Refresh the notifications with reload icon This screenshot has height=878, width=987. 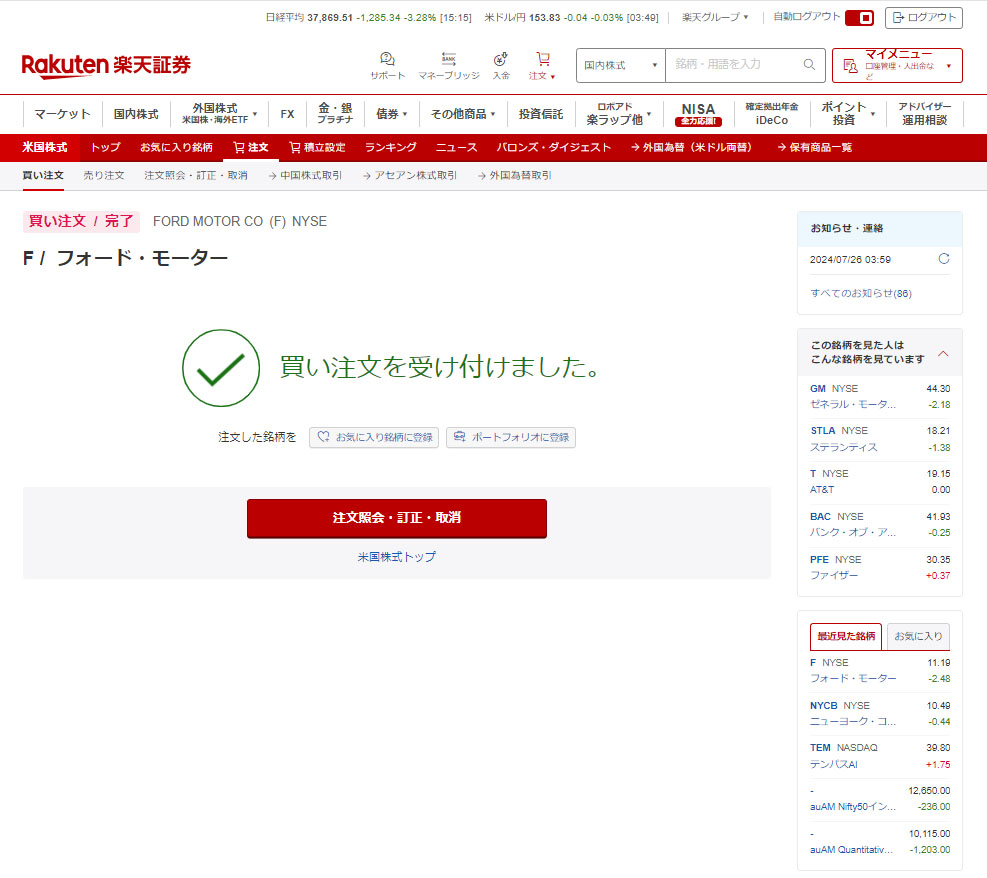click(943, 259)
